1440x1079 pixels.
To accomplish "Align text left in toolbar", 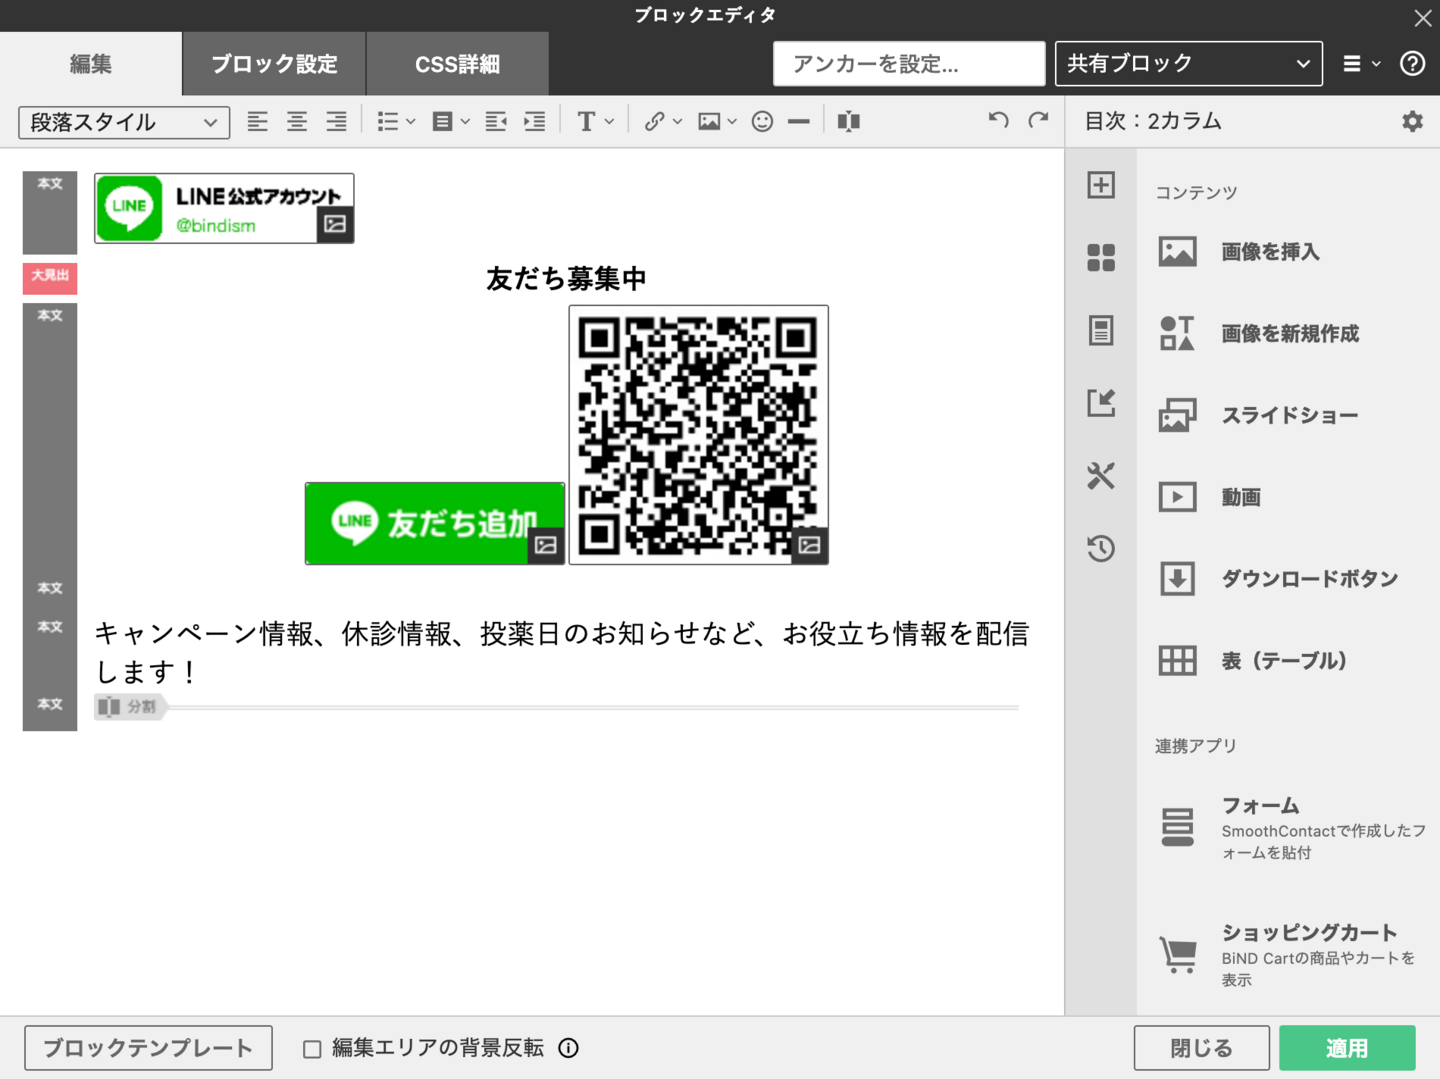I will coord(257,122).
